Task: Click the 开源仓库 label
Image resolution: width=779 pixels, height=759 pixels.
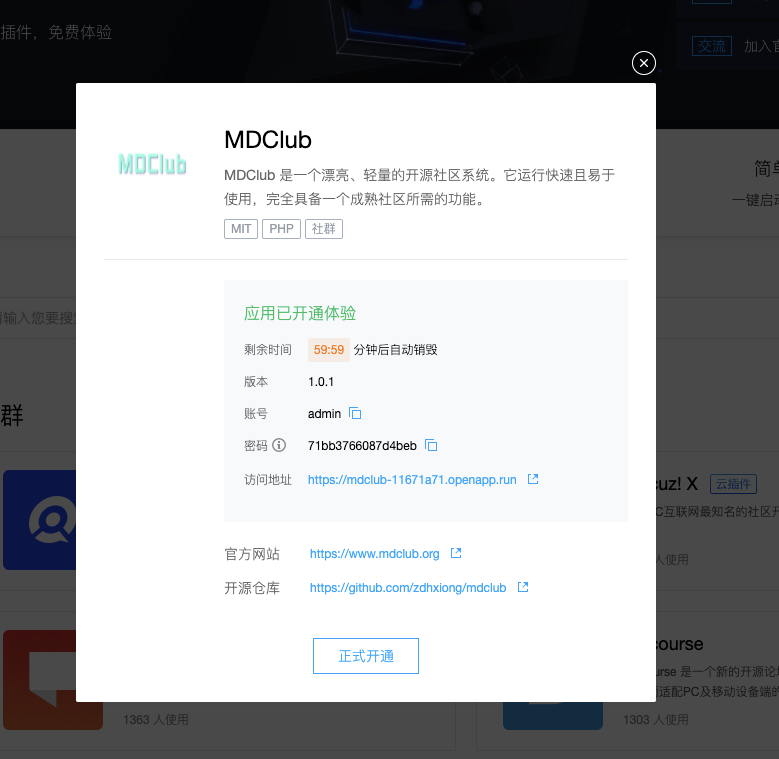Action: (x=252, y=588)
